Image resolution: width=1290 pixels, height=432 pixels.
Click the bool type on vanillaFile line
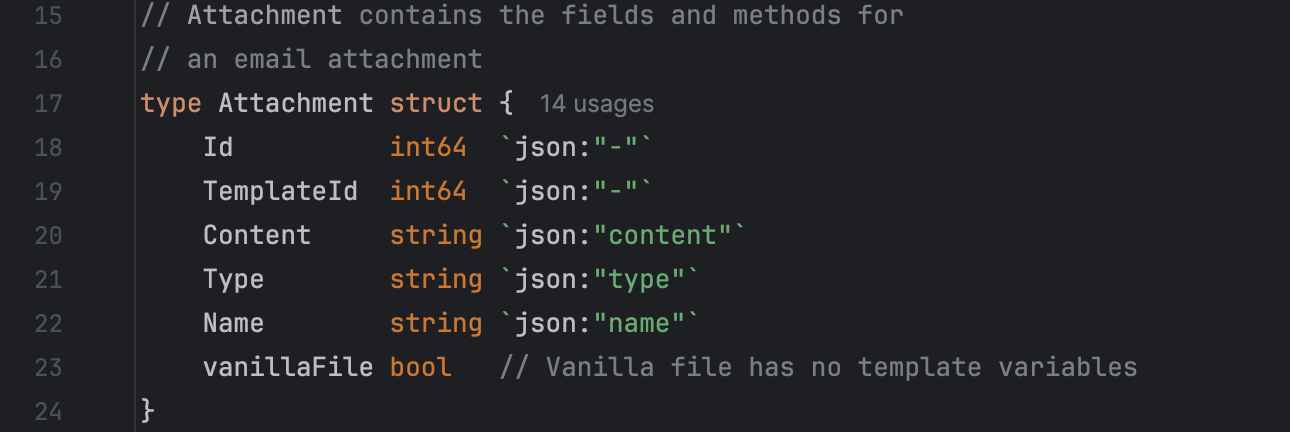coord(420,368)
